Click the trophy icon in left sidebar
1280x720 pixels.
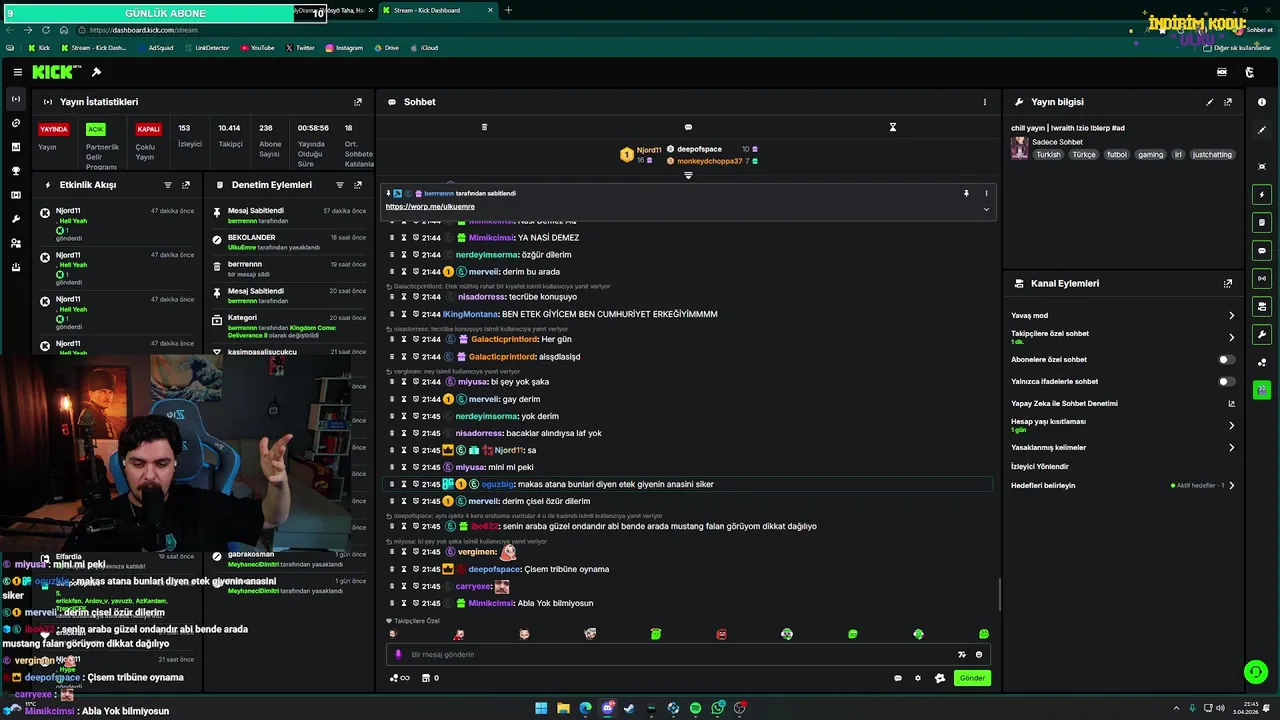(x=16, y=171)
